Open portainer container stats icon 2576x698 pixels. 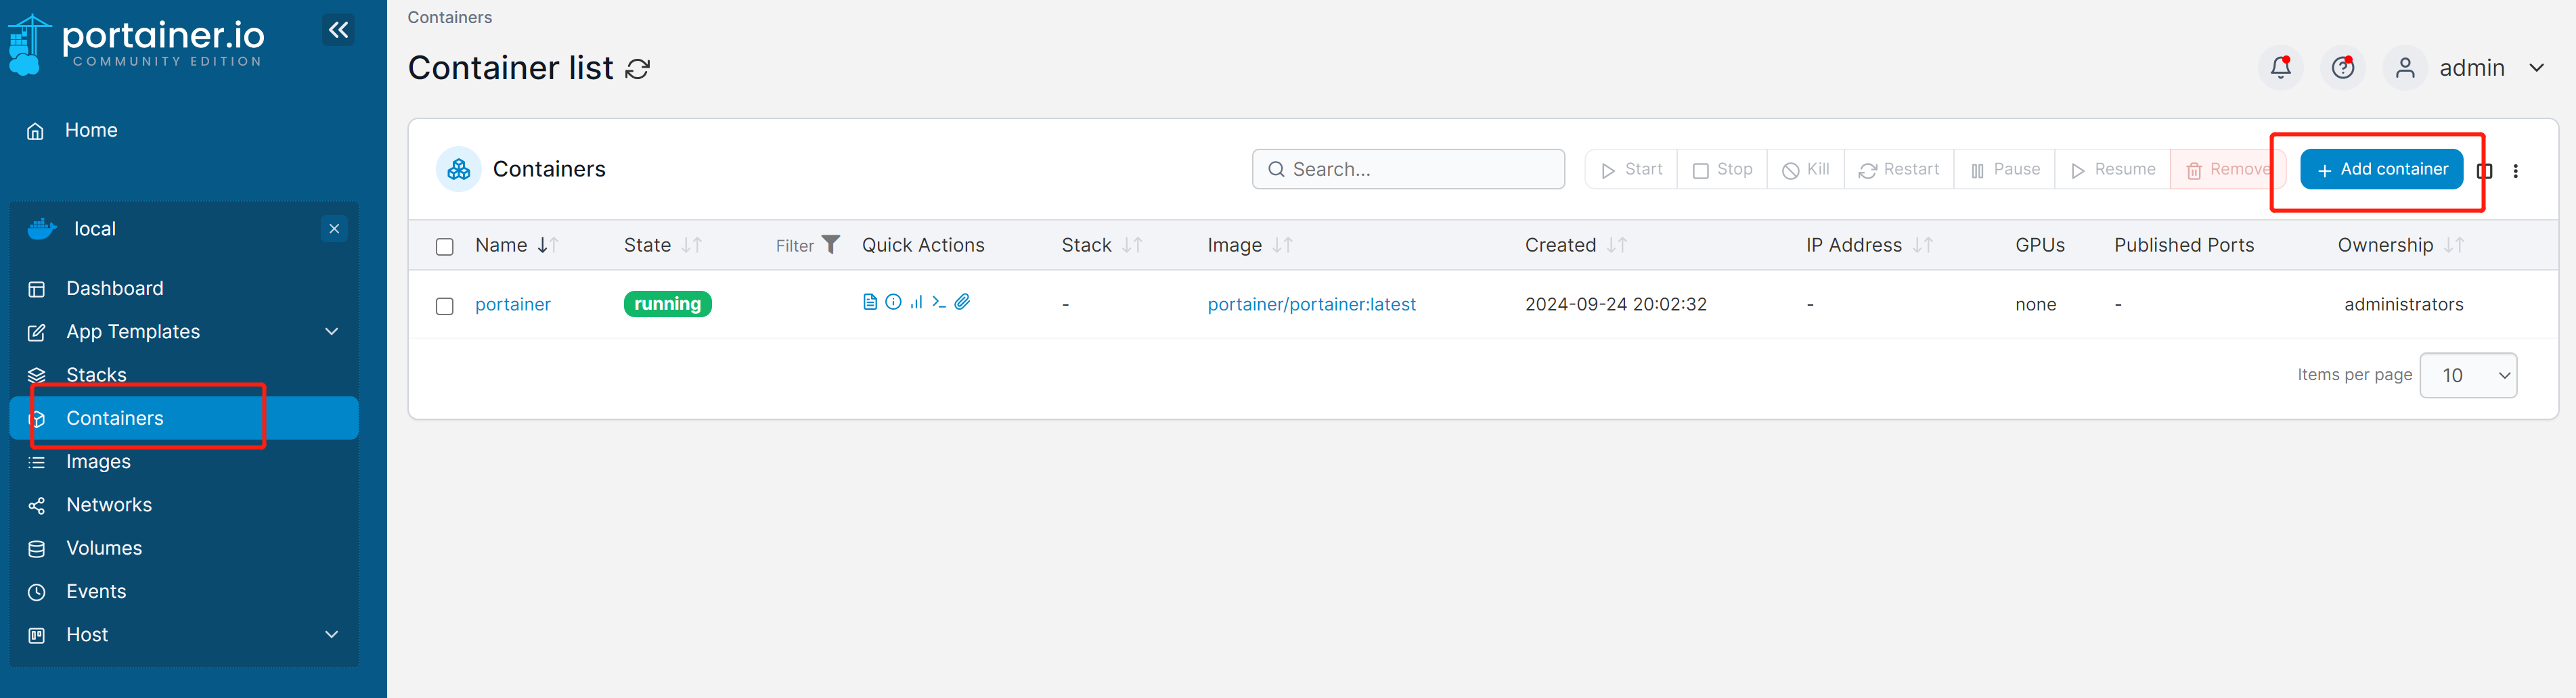[916, 302]
